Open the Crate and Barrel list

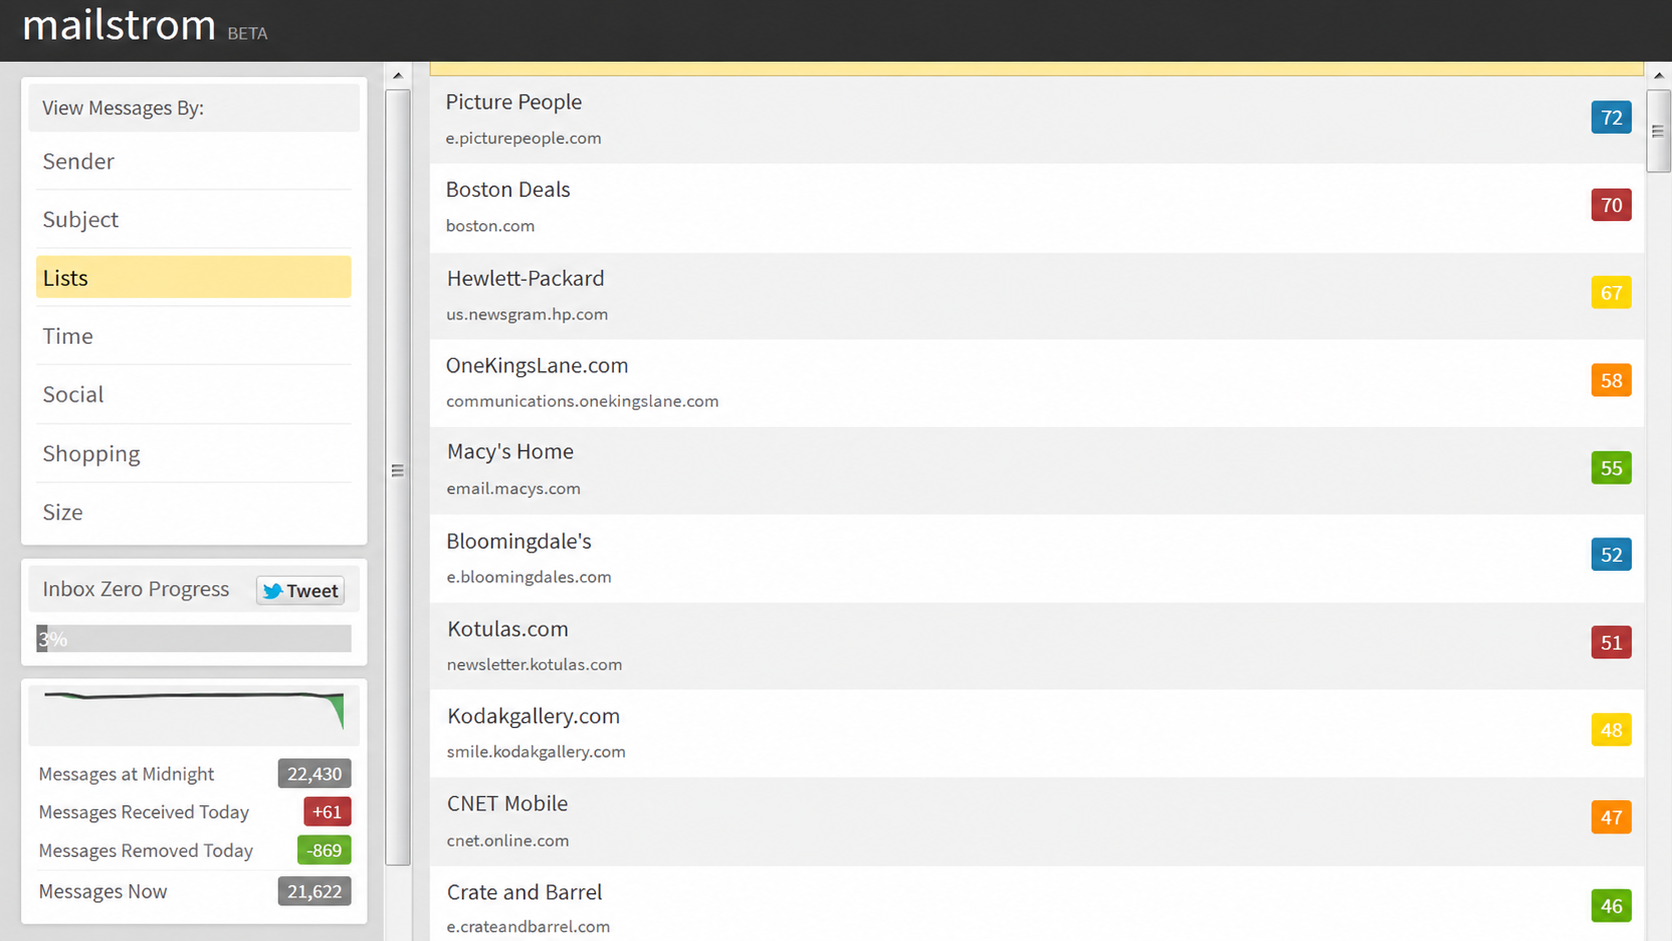[1037, 904]
